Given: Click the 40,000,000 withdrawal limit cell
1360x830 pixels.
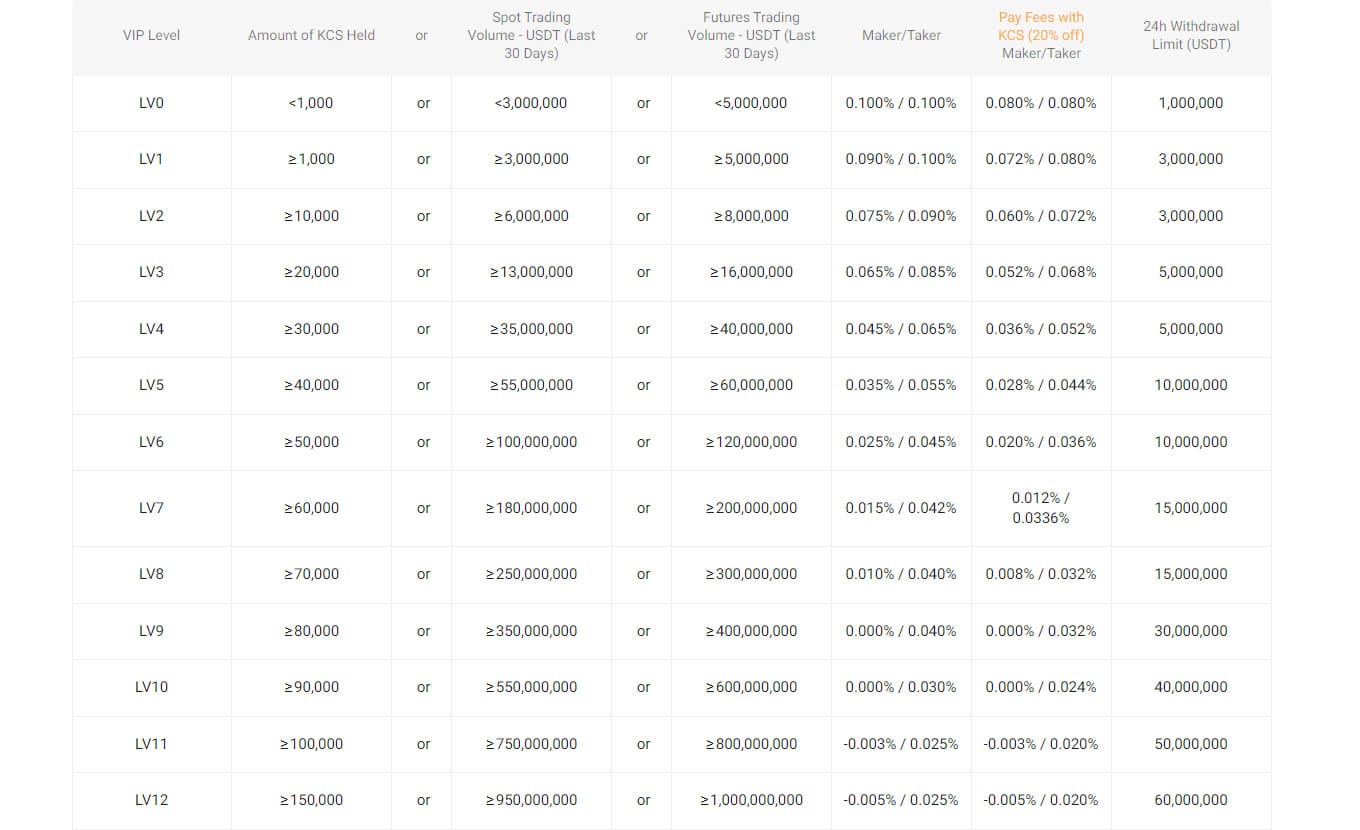Looking at the screenshot, I should (x=1191, y=687).
